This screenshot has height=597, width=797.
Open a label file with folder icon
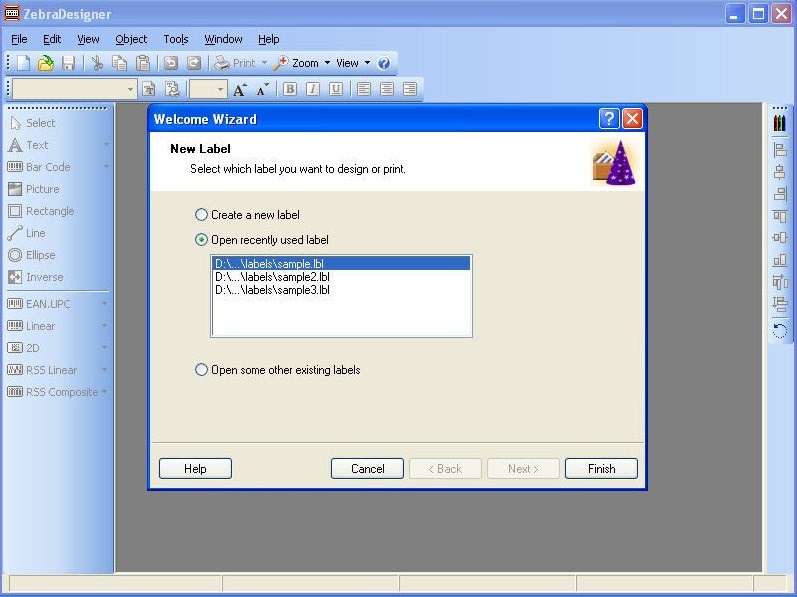click(x=46, y=63)
